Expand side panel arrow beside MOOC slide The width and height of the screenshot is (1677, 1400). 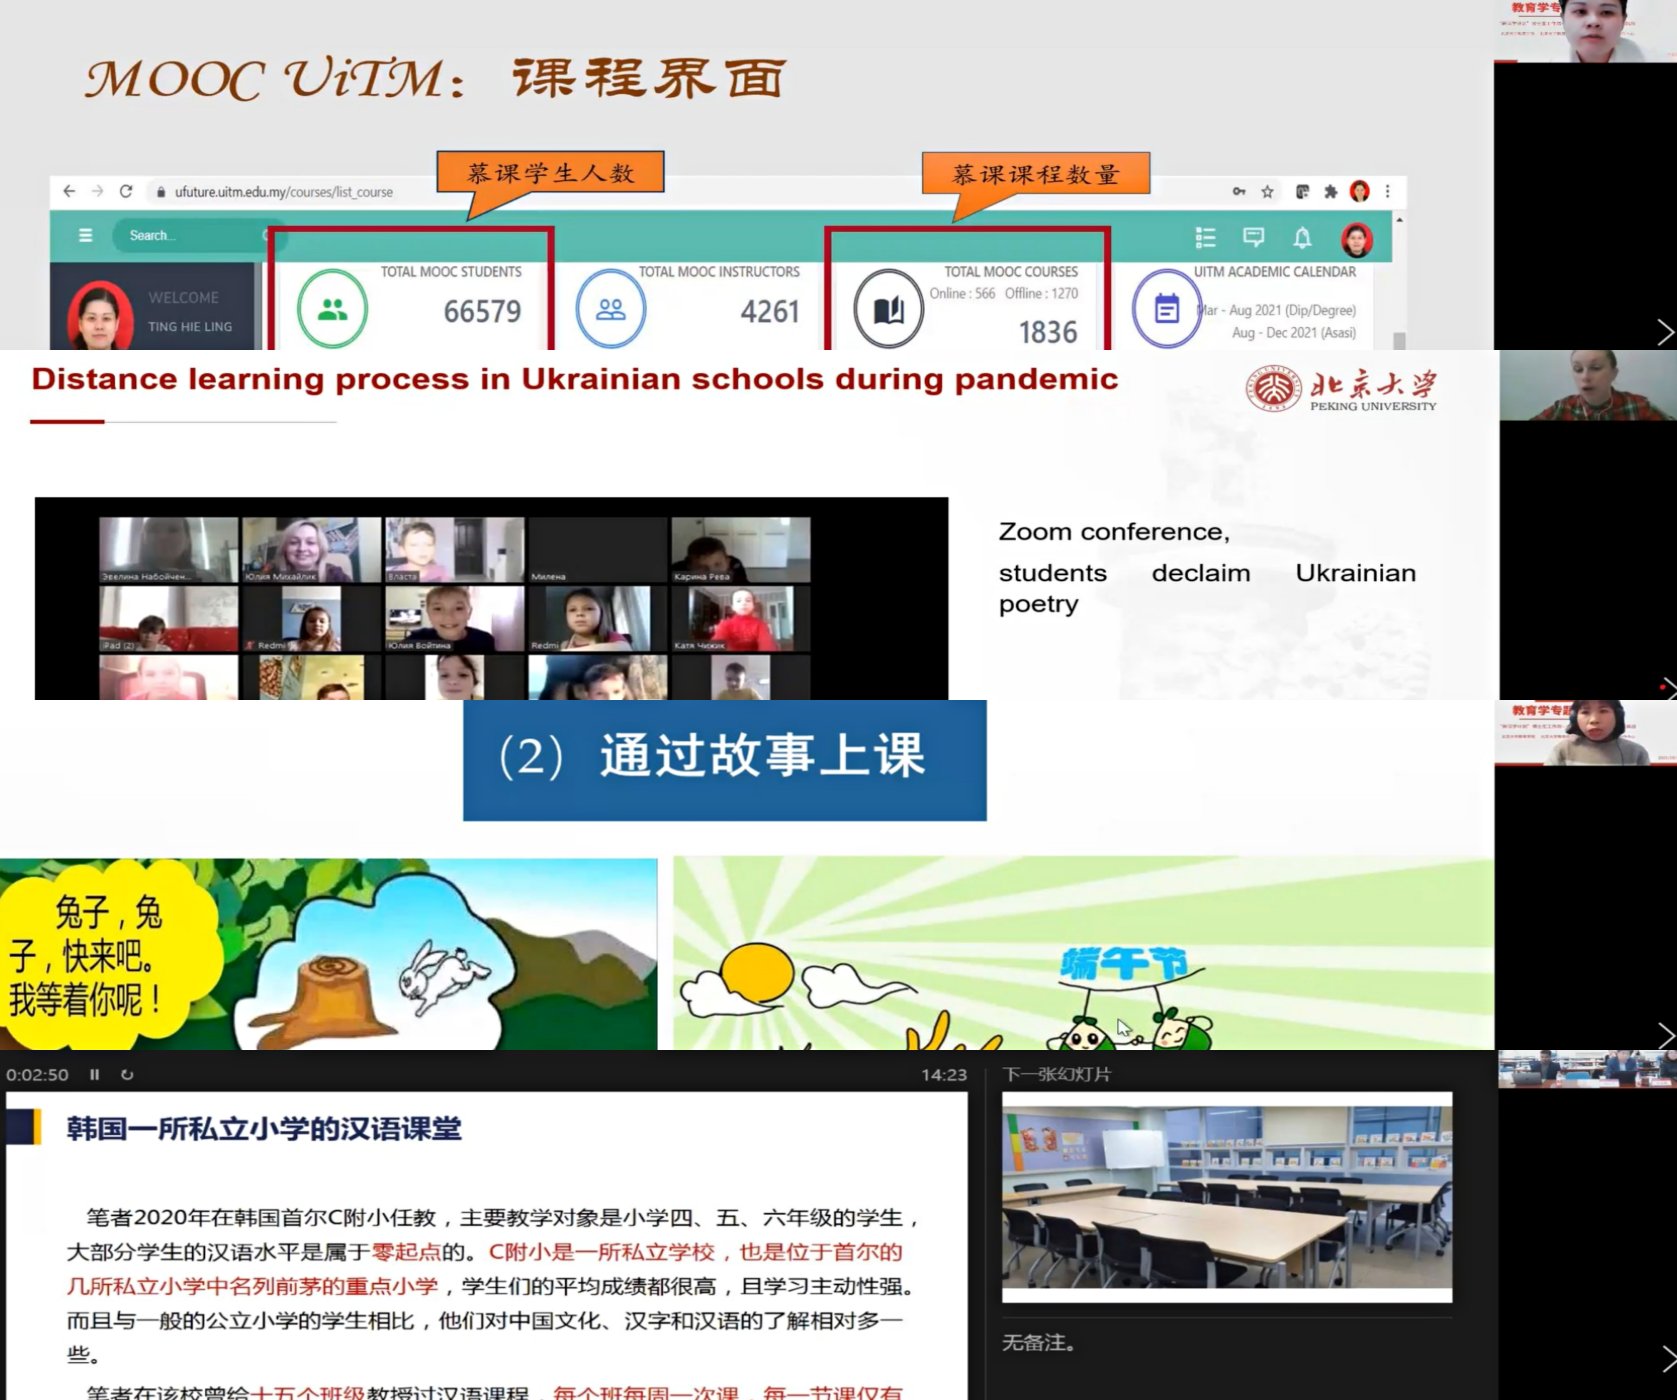1664,332
